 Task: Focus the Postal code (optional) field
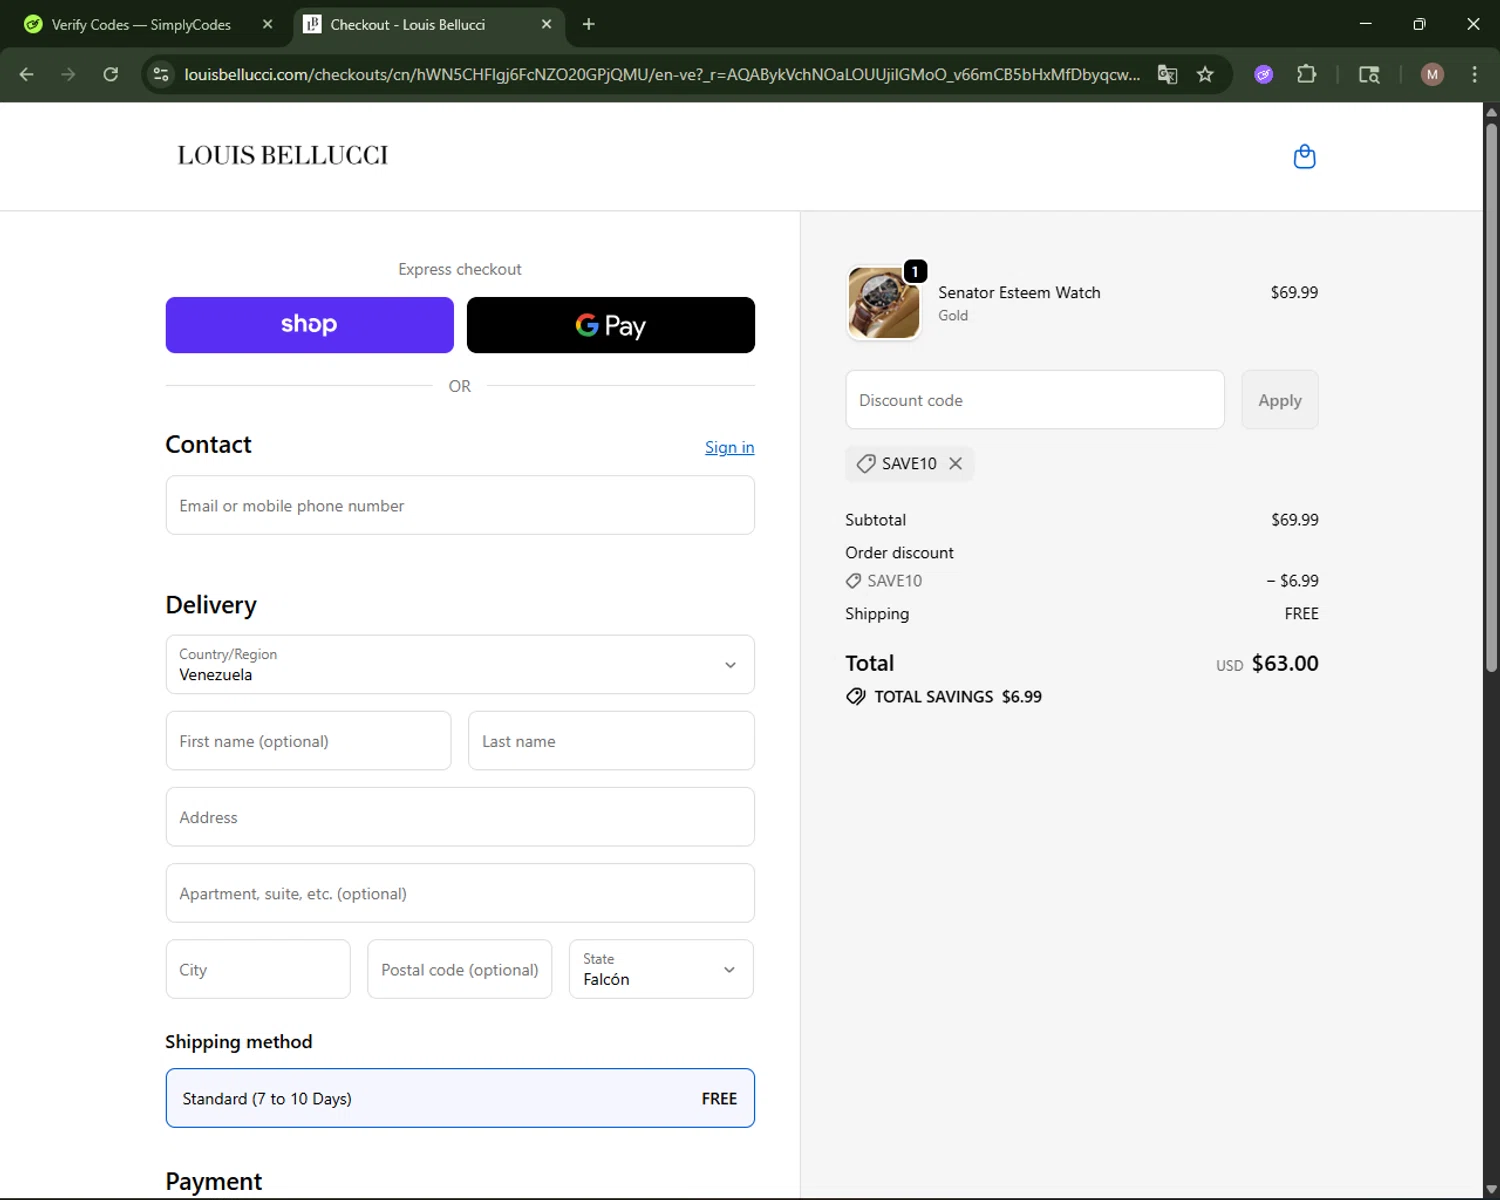pos(459,969)
